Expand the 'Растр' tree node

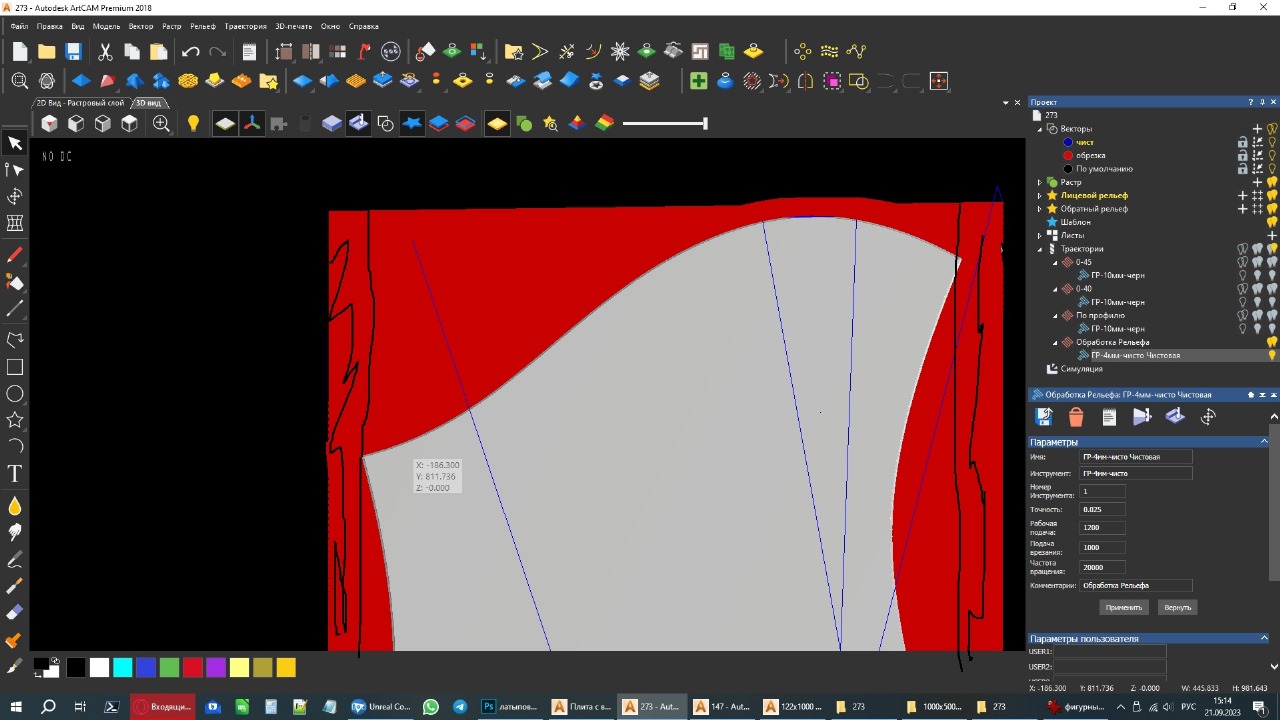tap(1039, 182)
